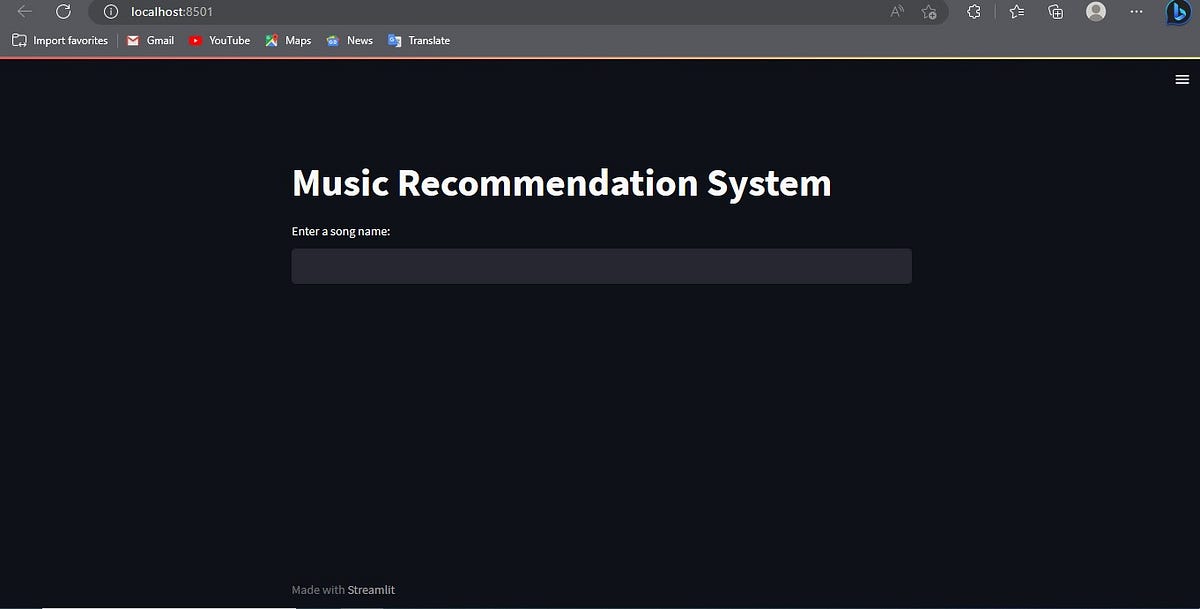Open the News favorite

349,40
